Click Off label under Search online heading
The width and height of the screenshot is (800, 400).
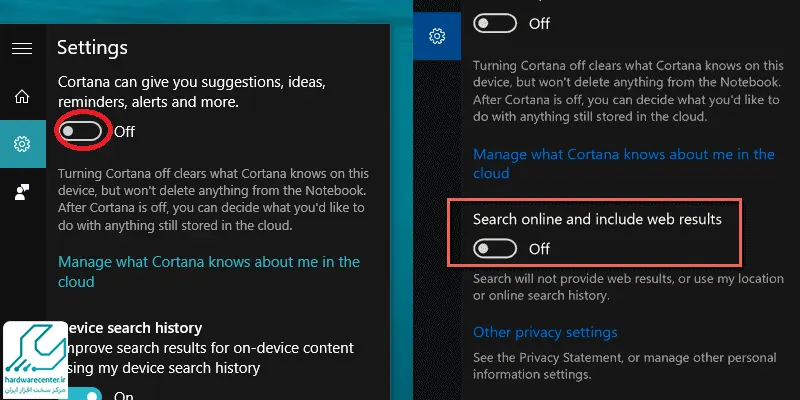(539, 249)
